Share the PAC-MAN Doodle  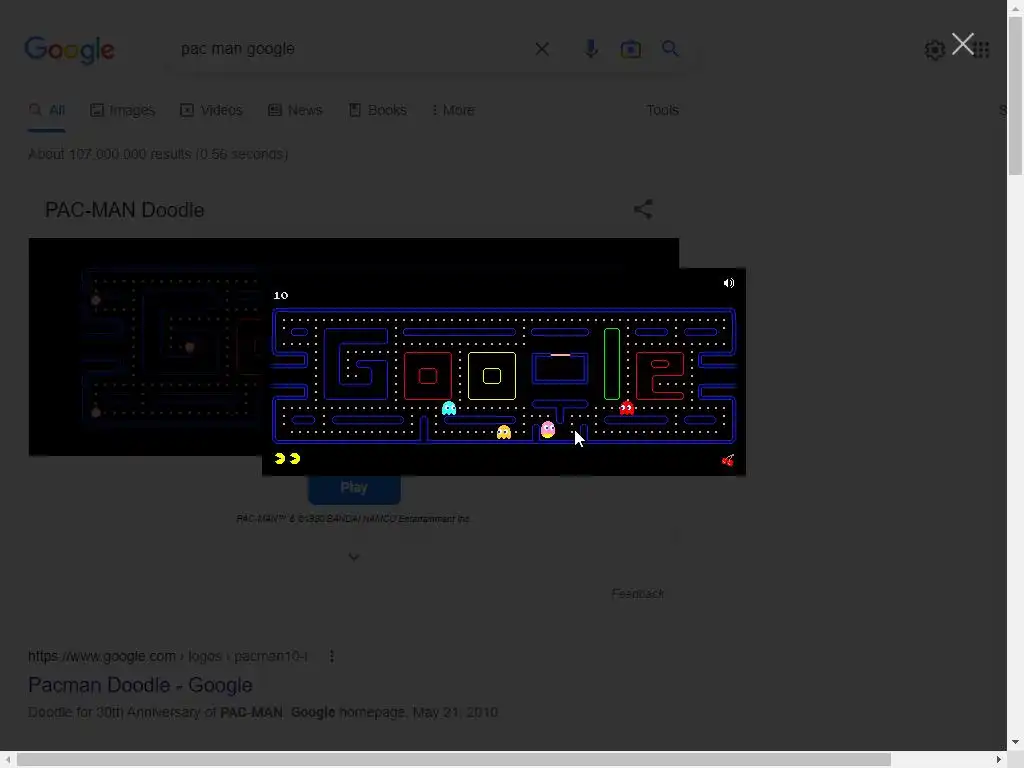point(643,209)
